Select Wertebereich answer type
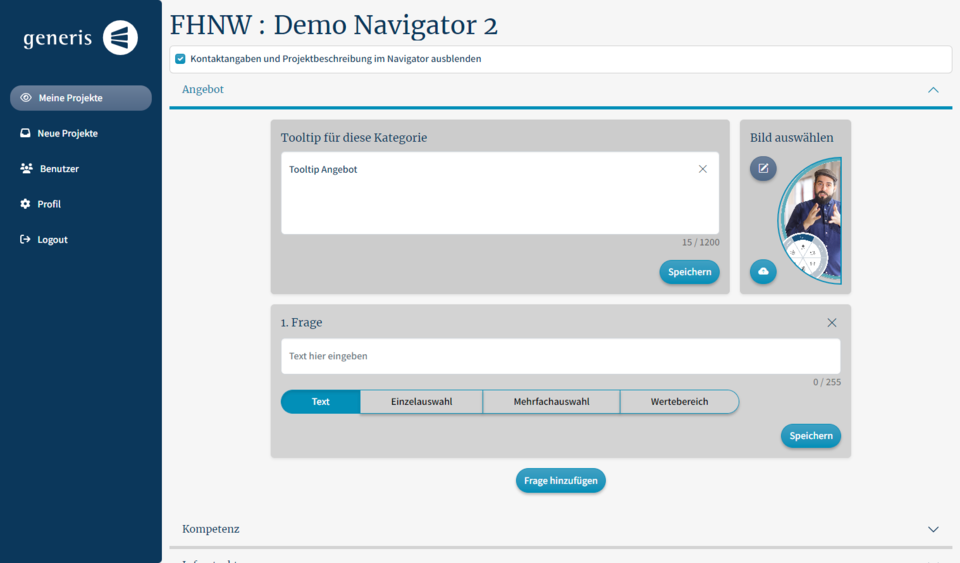Screen dimensions: 960x563 click(680, 401)
